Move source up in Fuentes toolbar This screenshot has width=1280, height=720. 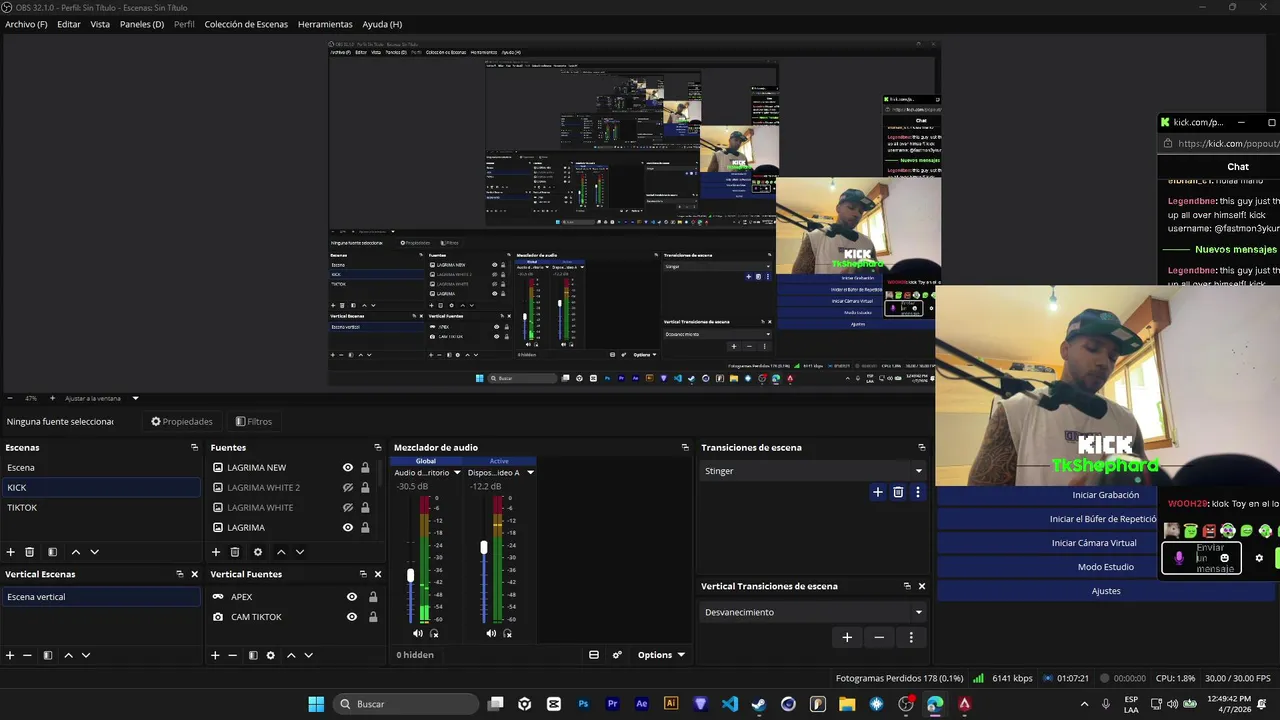(x=281, y=552)
